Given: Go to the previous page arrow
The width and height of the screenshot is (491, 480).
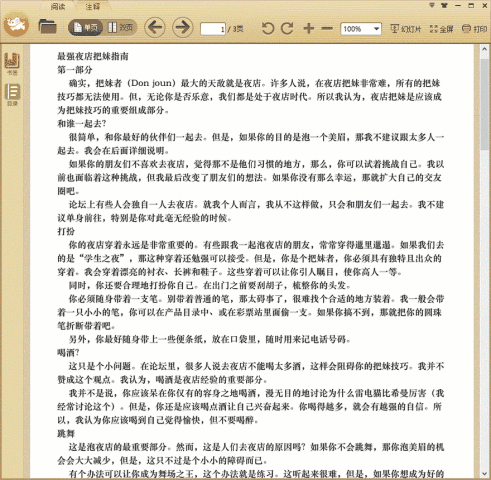Looking at the screenshot, I should [155, 27].
